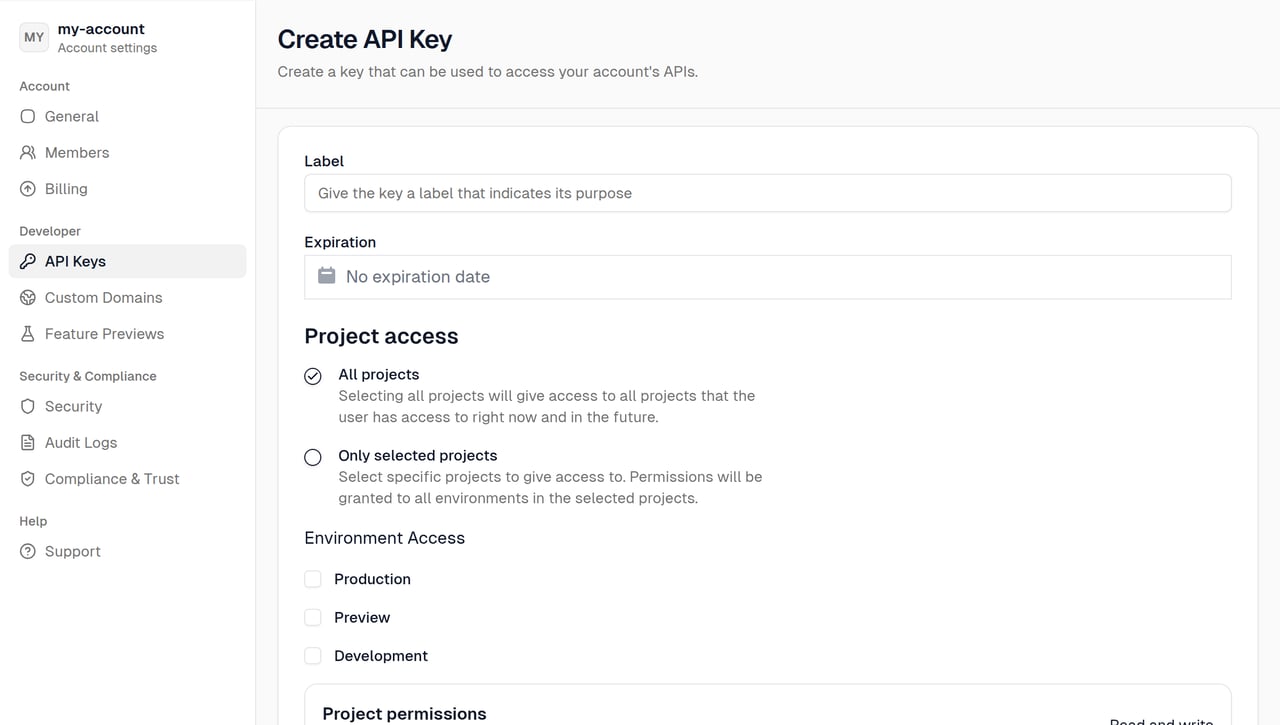Click the API Keys key icon
Screen dimensions: 1280x725
pos(28,261)
